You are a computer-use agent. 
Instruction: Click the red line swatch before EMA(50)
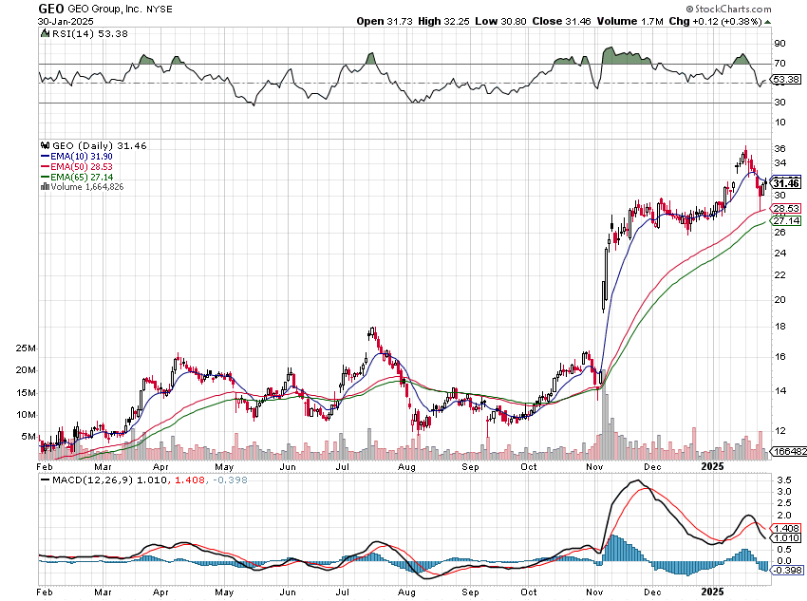point(45,167)
